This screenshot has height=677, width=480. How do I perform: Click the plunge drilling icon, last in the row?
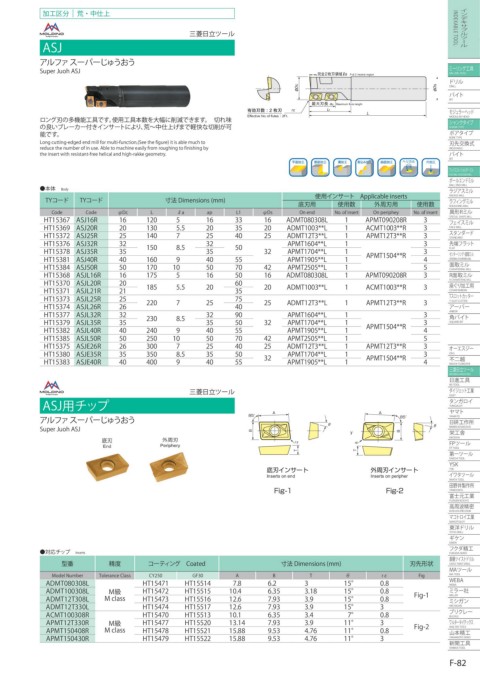click(x=430, y=167)
